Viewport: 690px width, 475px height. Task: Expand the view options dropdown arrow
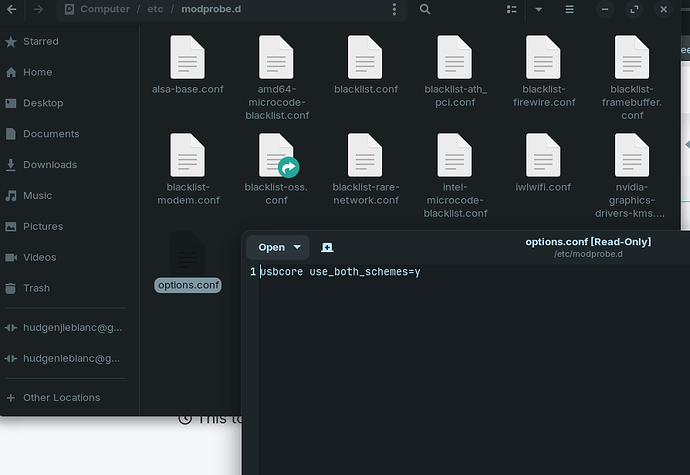(539, 9)
